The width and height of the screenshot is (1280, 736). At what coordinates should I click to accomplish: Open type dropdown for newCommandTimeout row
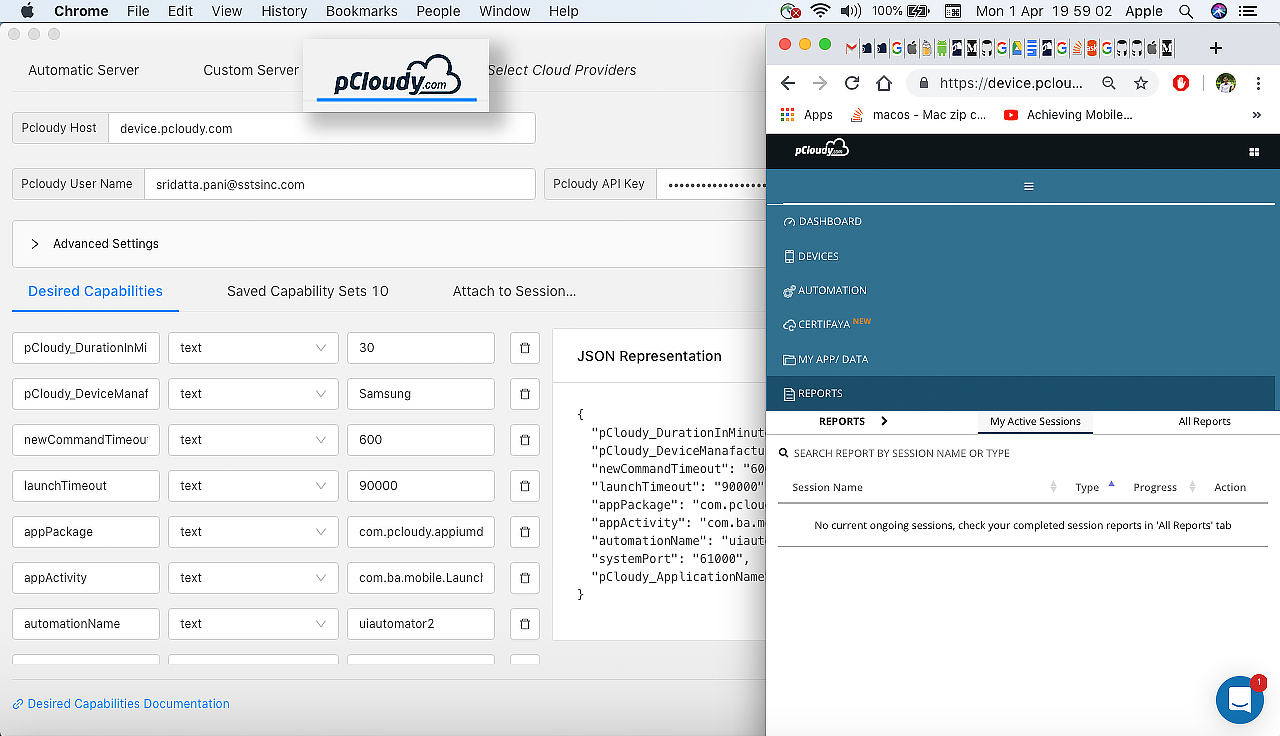[252, 440]
